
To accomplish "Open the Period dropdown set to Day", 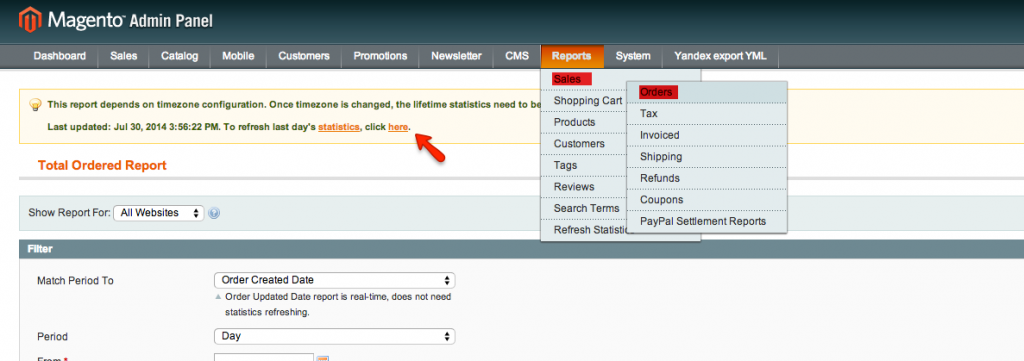I will (x=334, y=337).
